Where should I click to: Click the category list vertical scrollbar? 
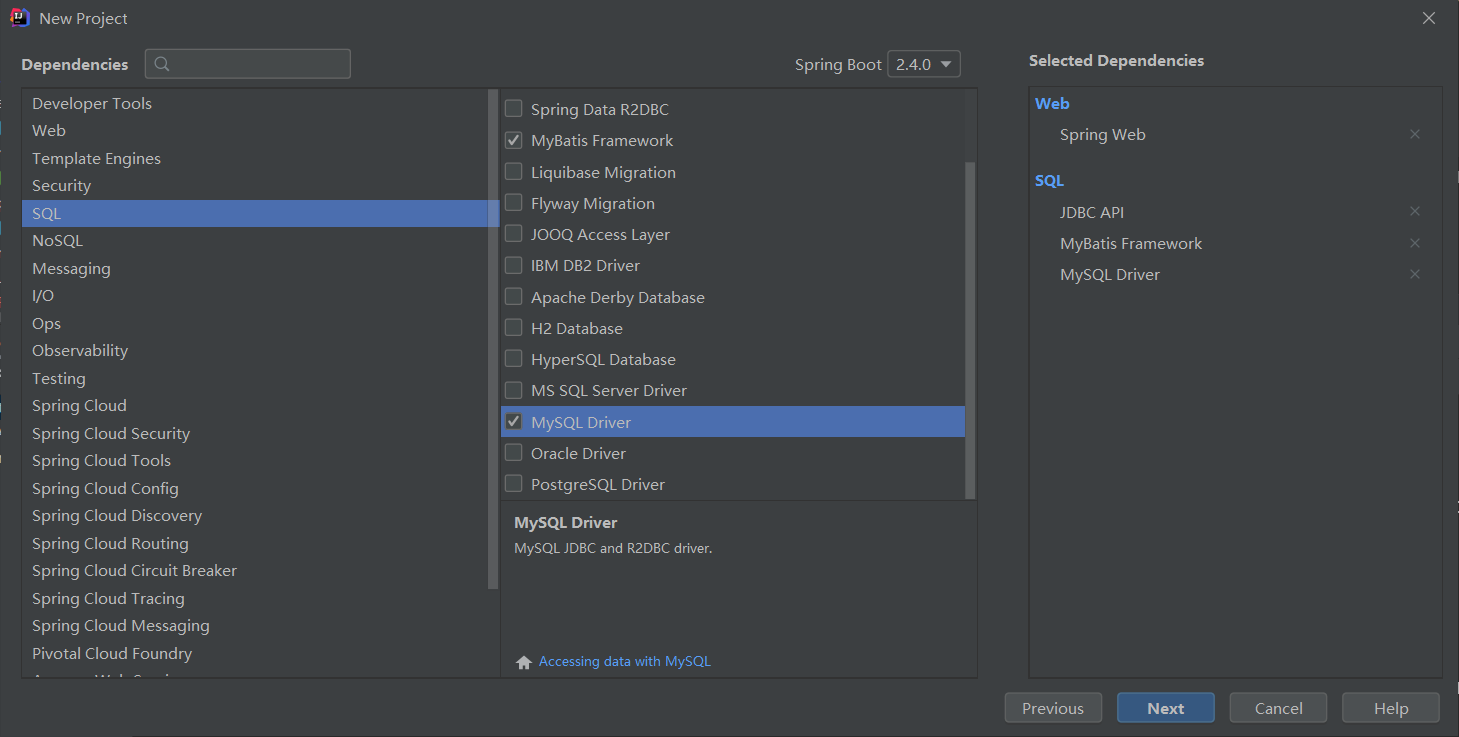tap(493, 339)
